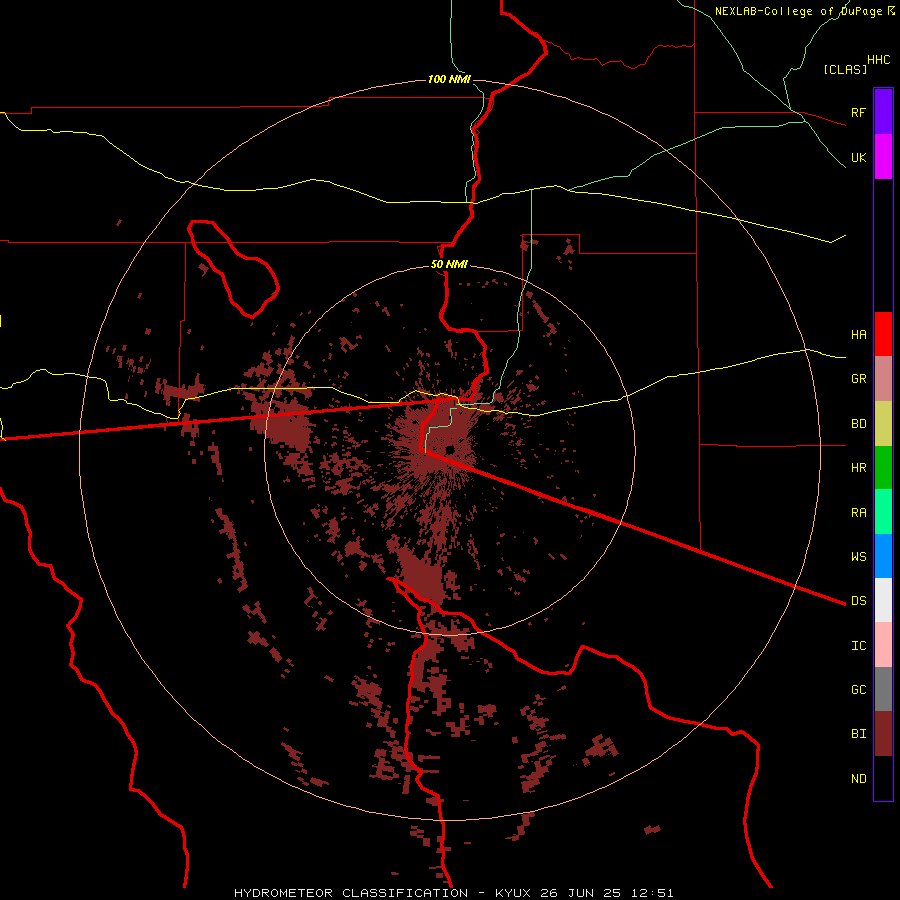Click the HA legend label

(x=858, y=334)
